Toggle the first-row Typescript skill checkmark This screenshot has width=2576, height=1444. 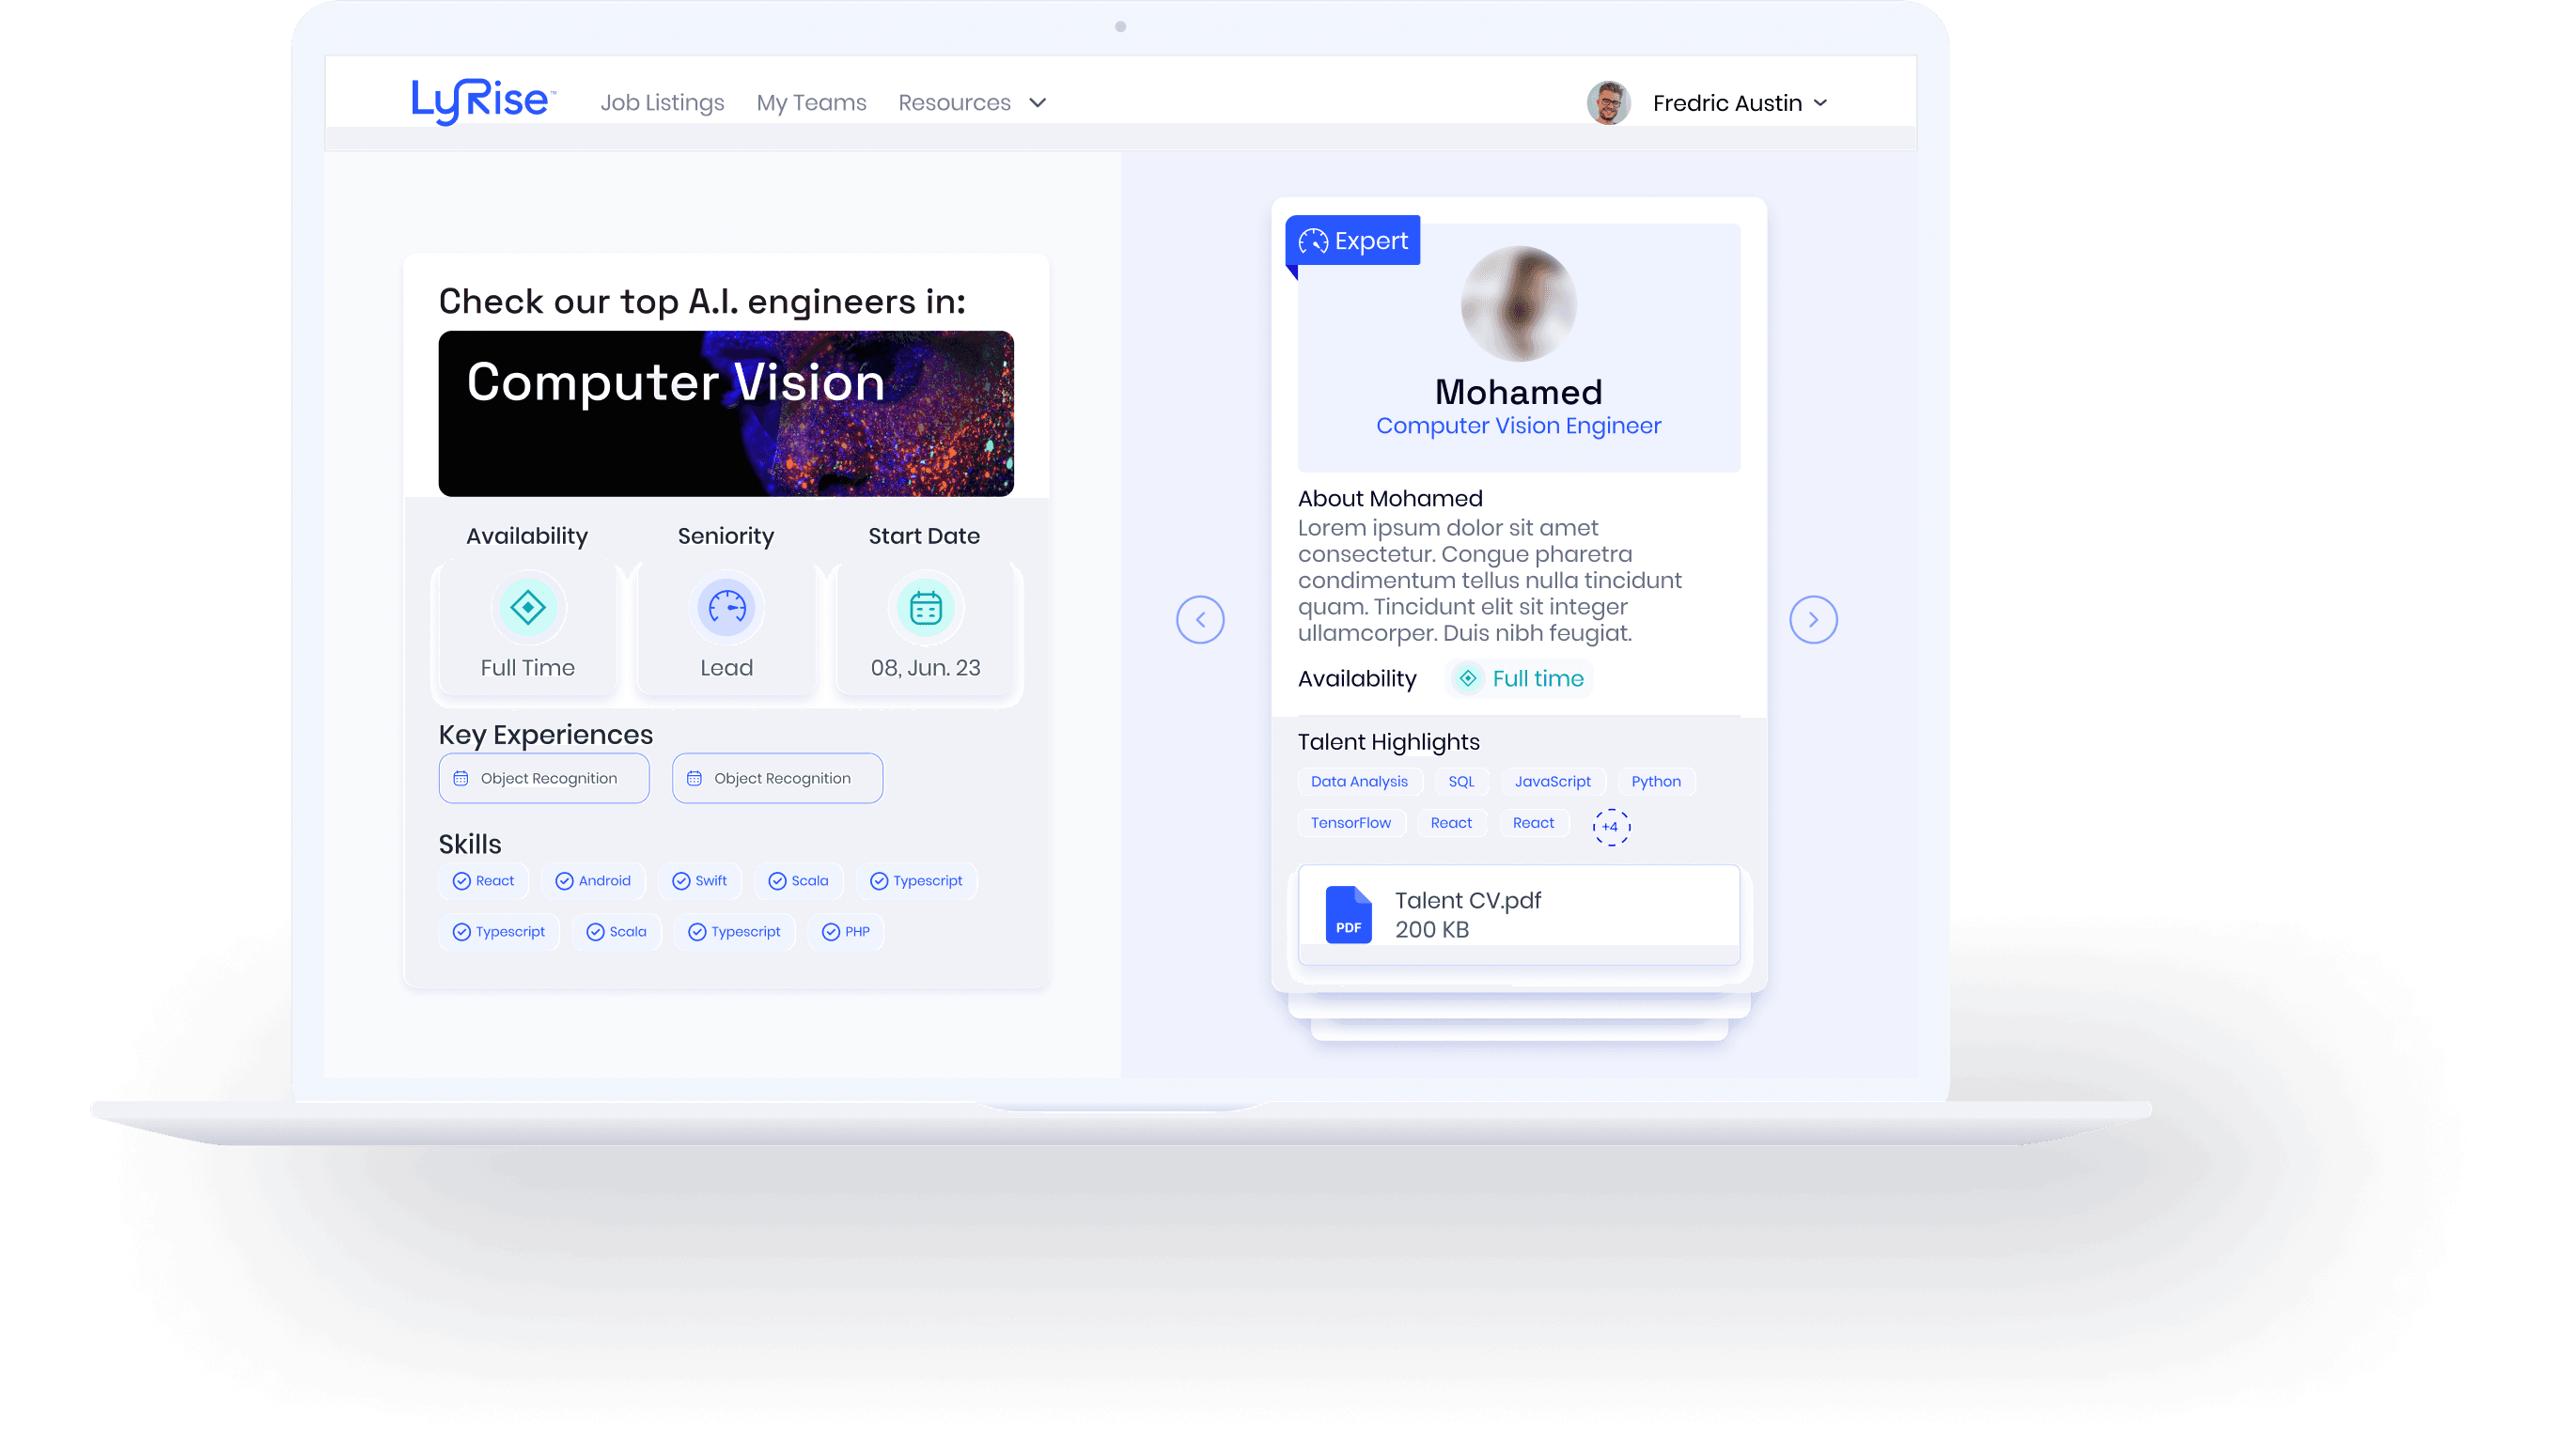(879, 881)
